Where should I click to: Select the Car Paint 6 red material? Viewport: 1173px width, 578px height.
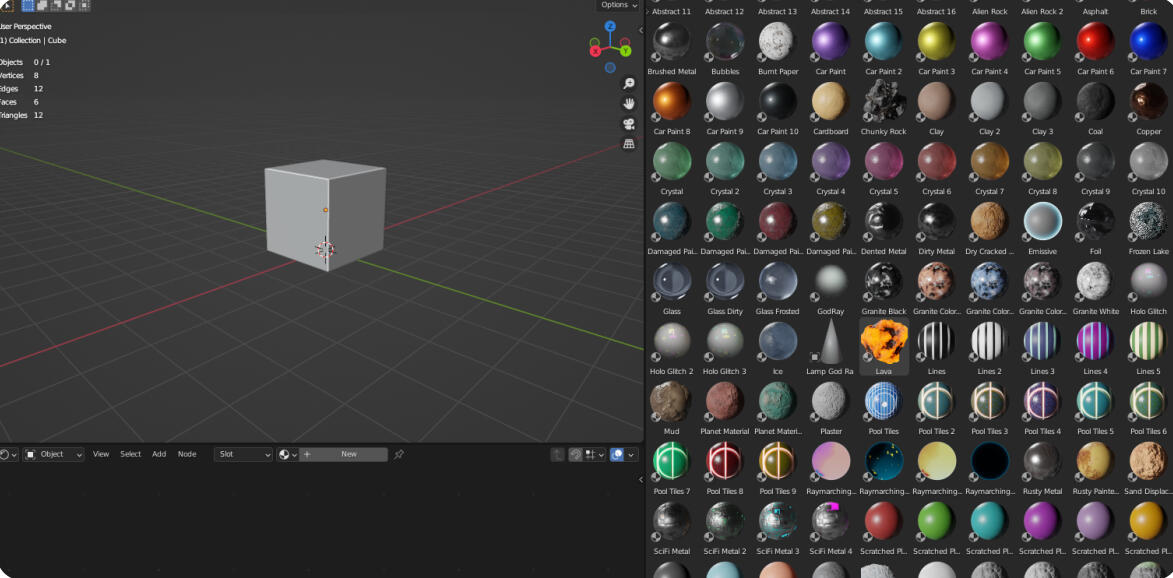pyautogui.click(x=1095, y=43)
